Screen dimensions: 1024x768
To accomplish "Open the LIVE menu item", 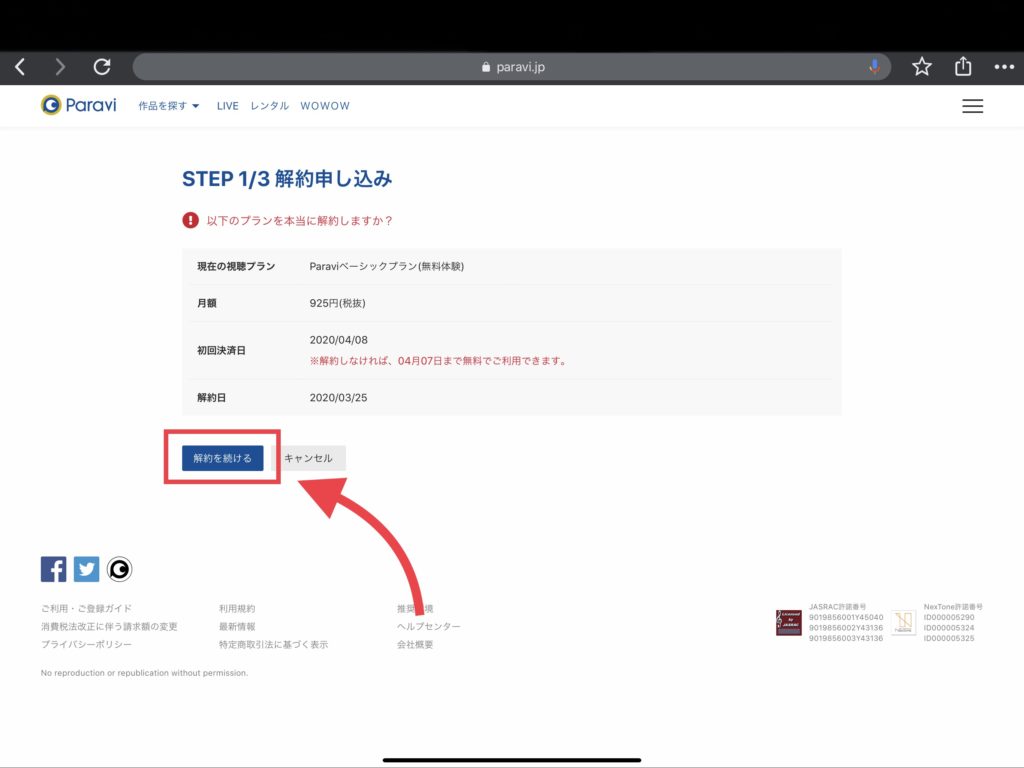I will click(227, 106).
